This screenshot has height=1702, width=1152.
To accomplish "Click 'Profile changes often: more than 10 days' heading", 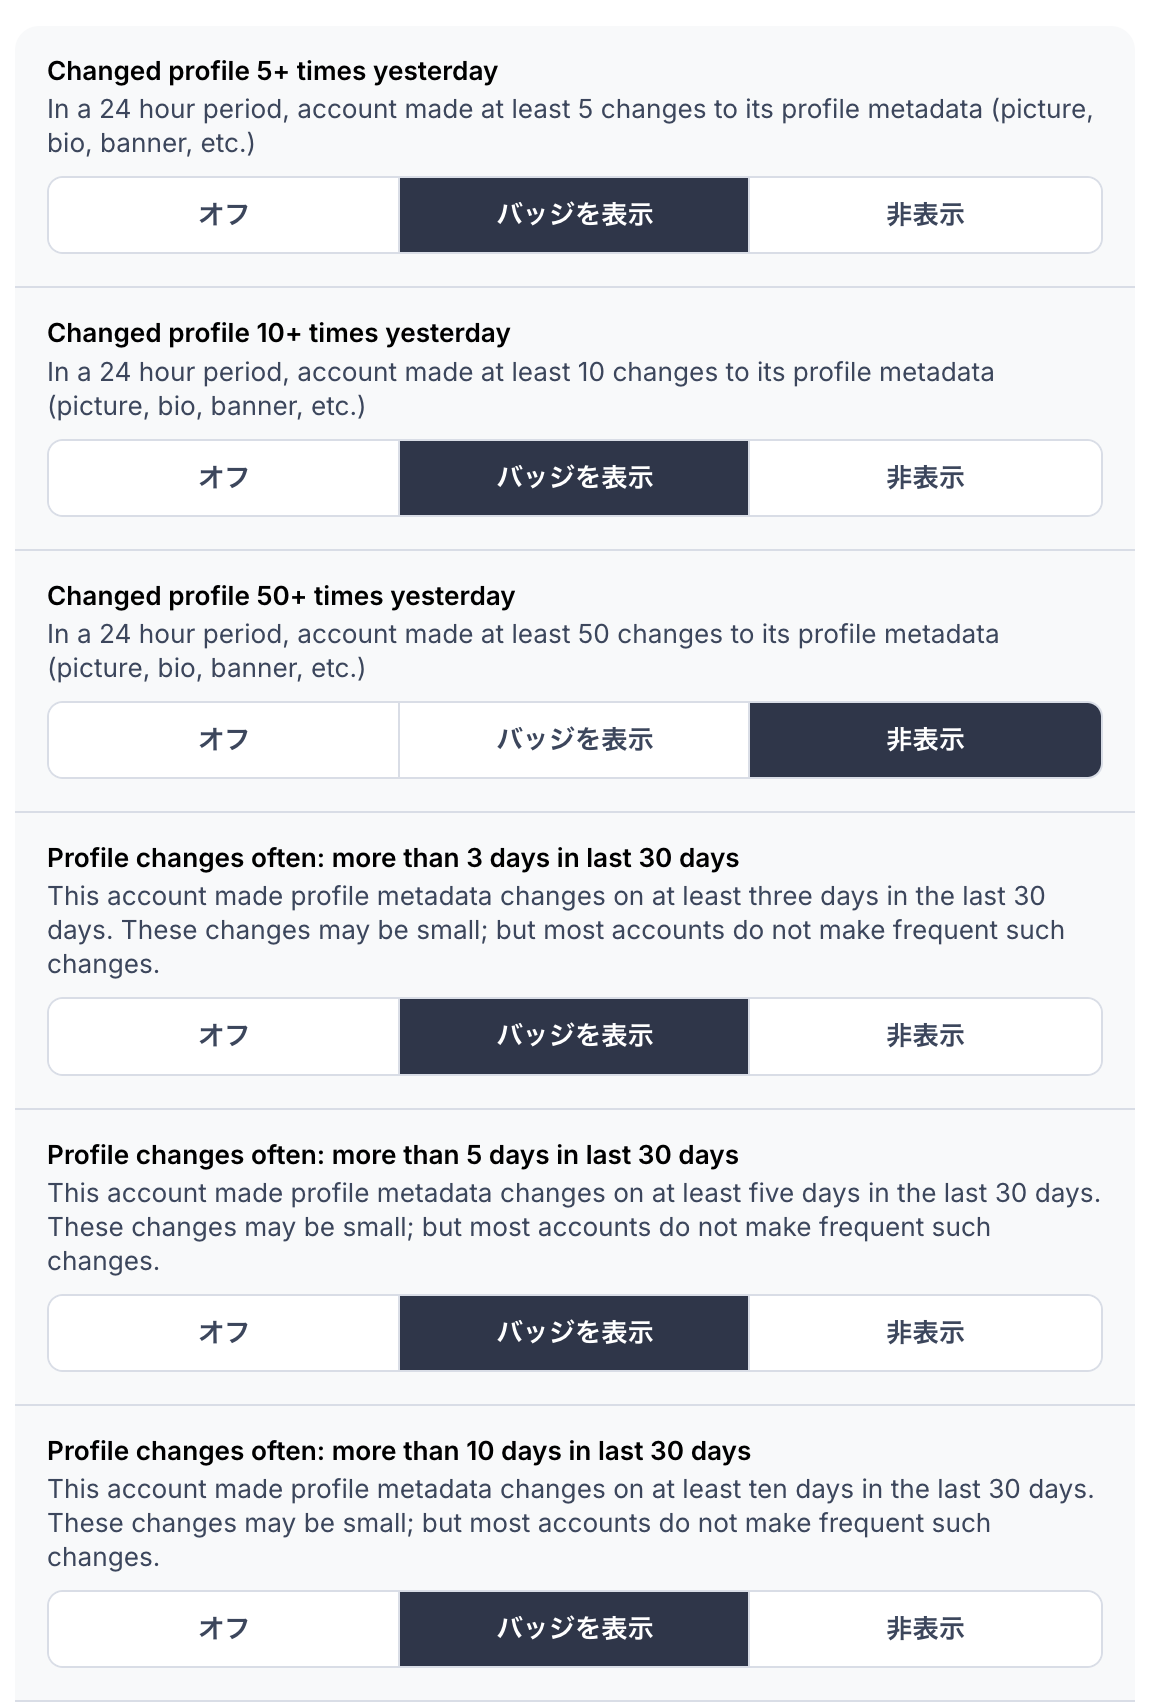I will (x=399, y=1451).
